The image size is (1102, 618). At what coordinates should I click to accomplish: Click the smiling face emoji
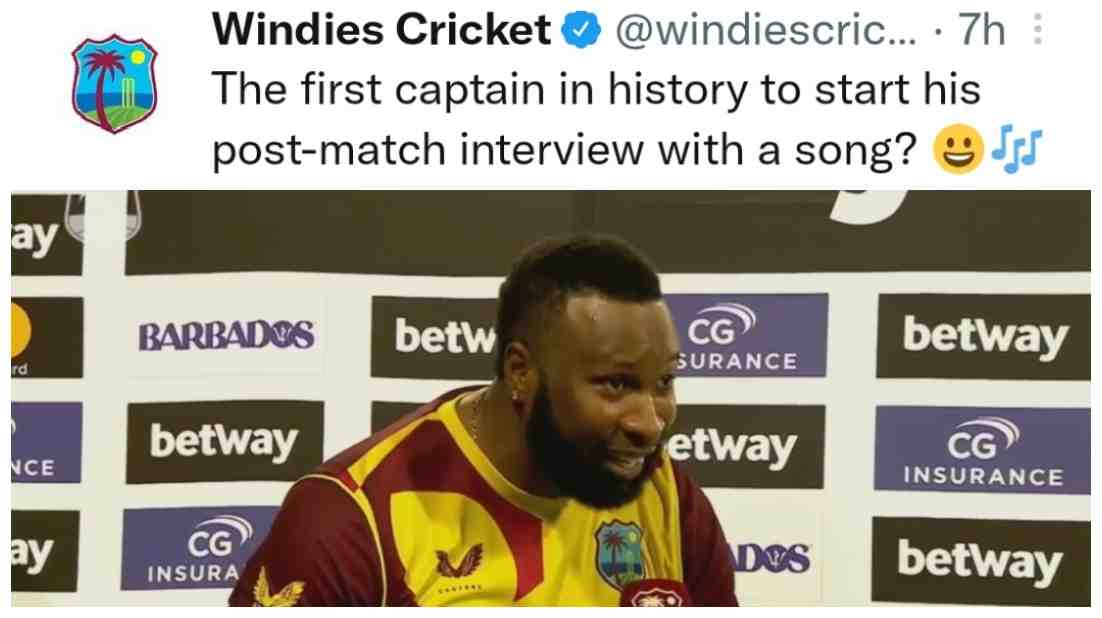point(957,149)
